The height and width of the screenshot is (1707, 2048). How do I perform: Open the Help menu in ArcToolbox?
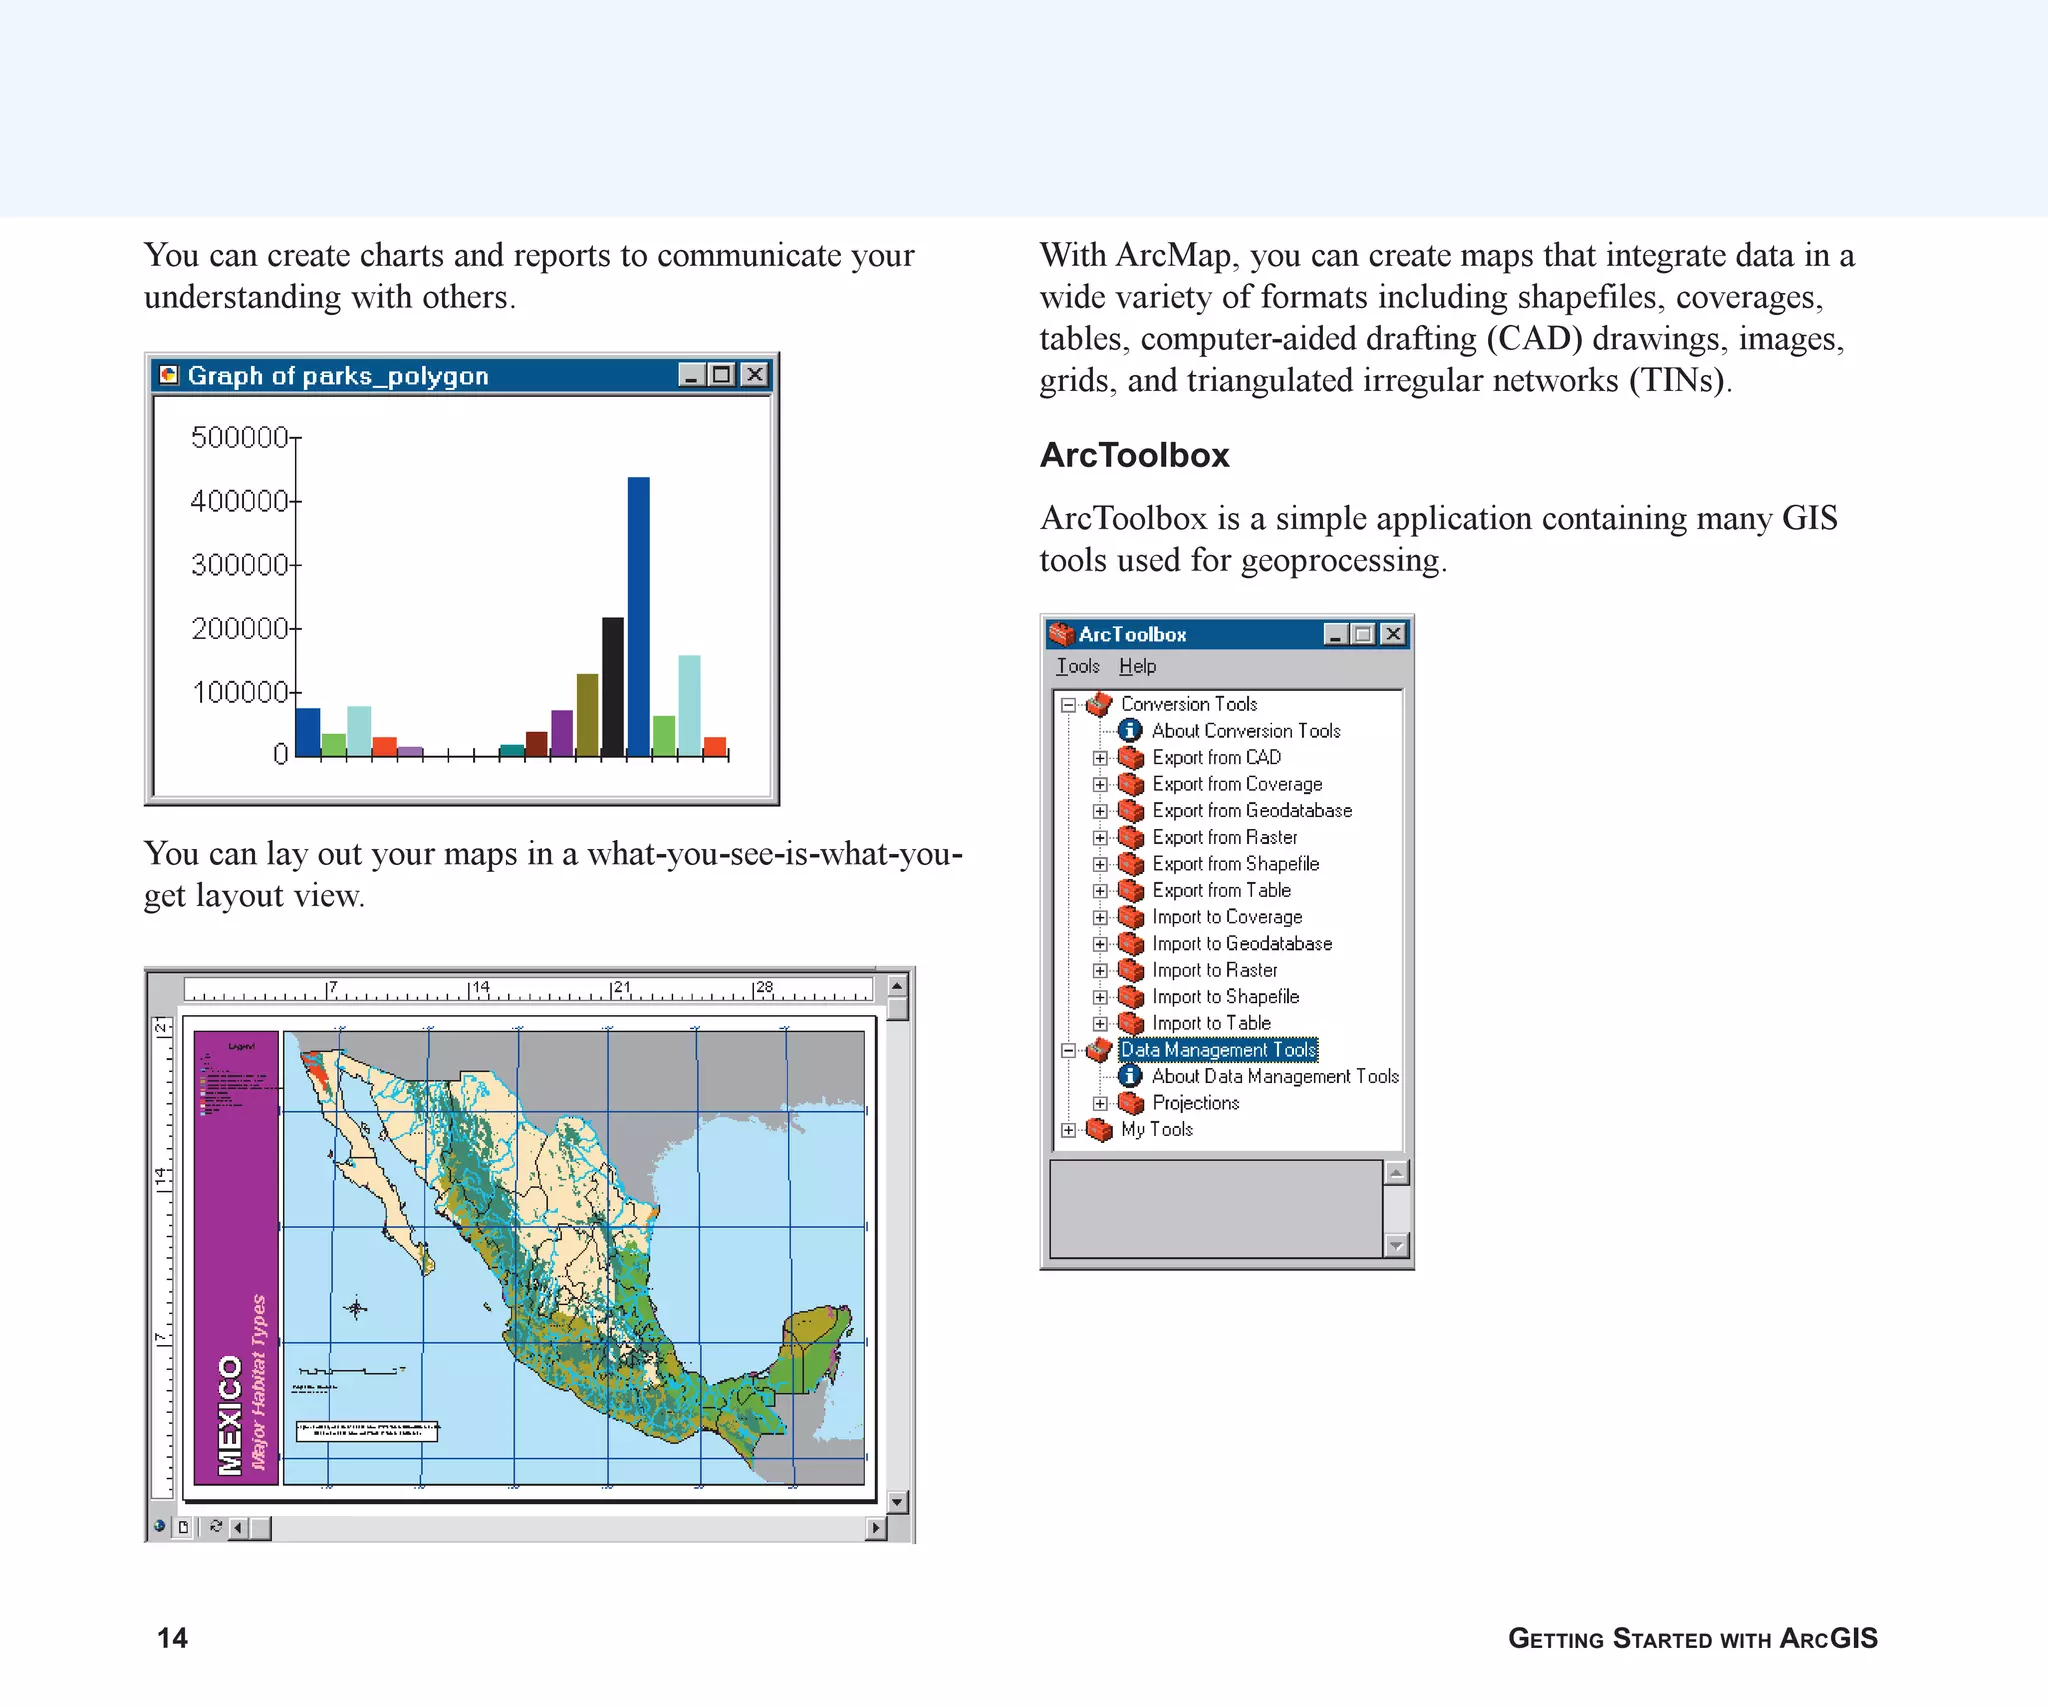1137,666
